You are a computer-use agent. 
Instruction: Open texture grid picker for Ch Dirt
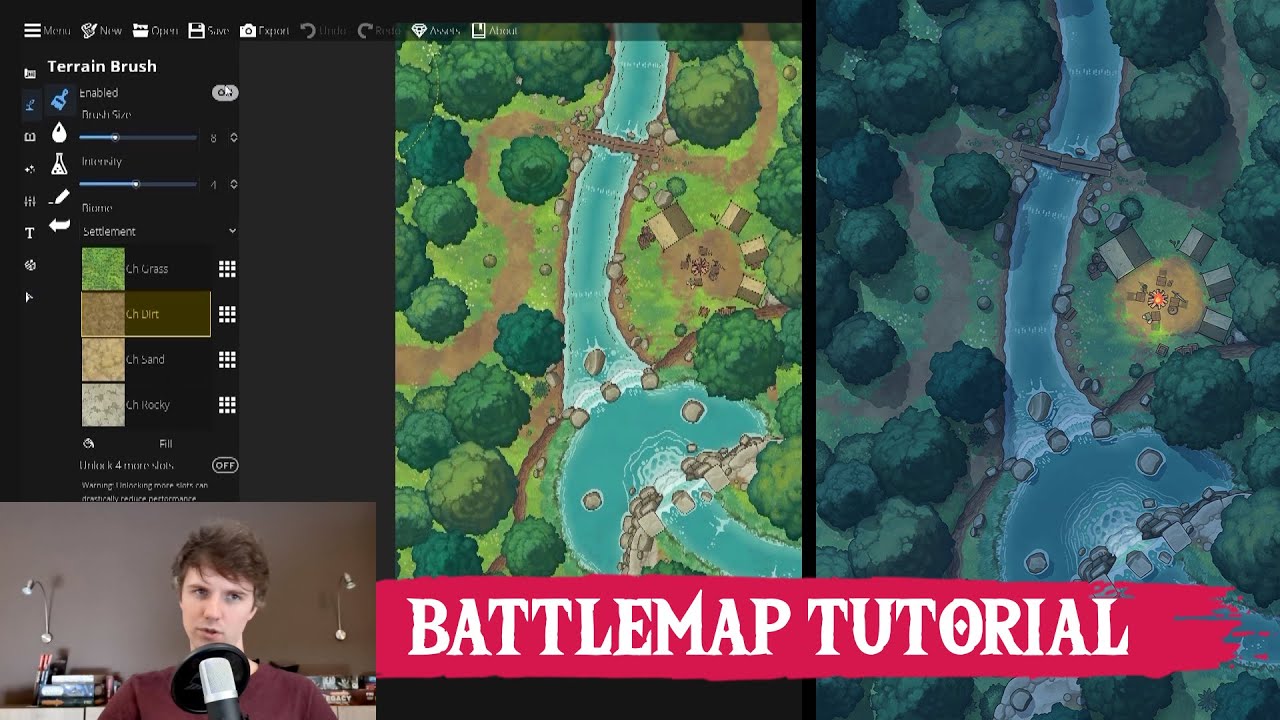click(227, 314)
